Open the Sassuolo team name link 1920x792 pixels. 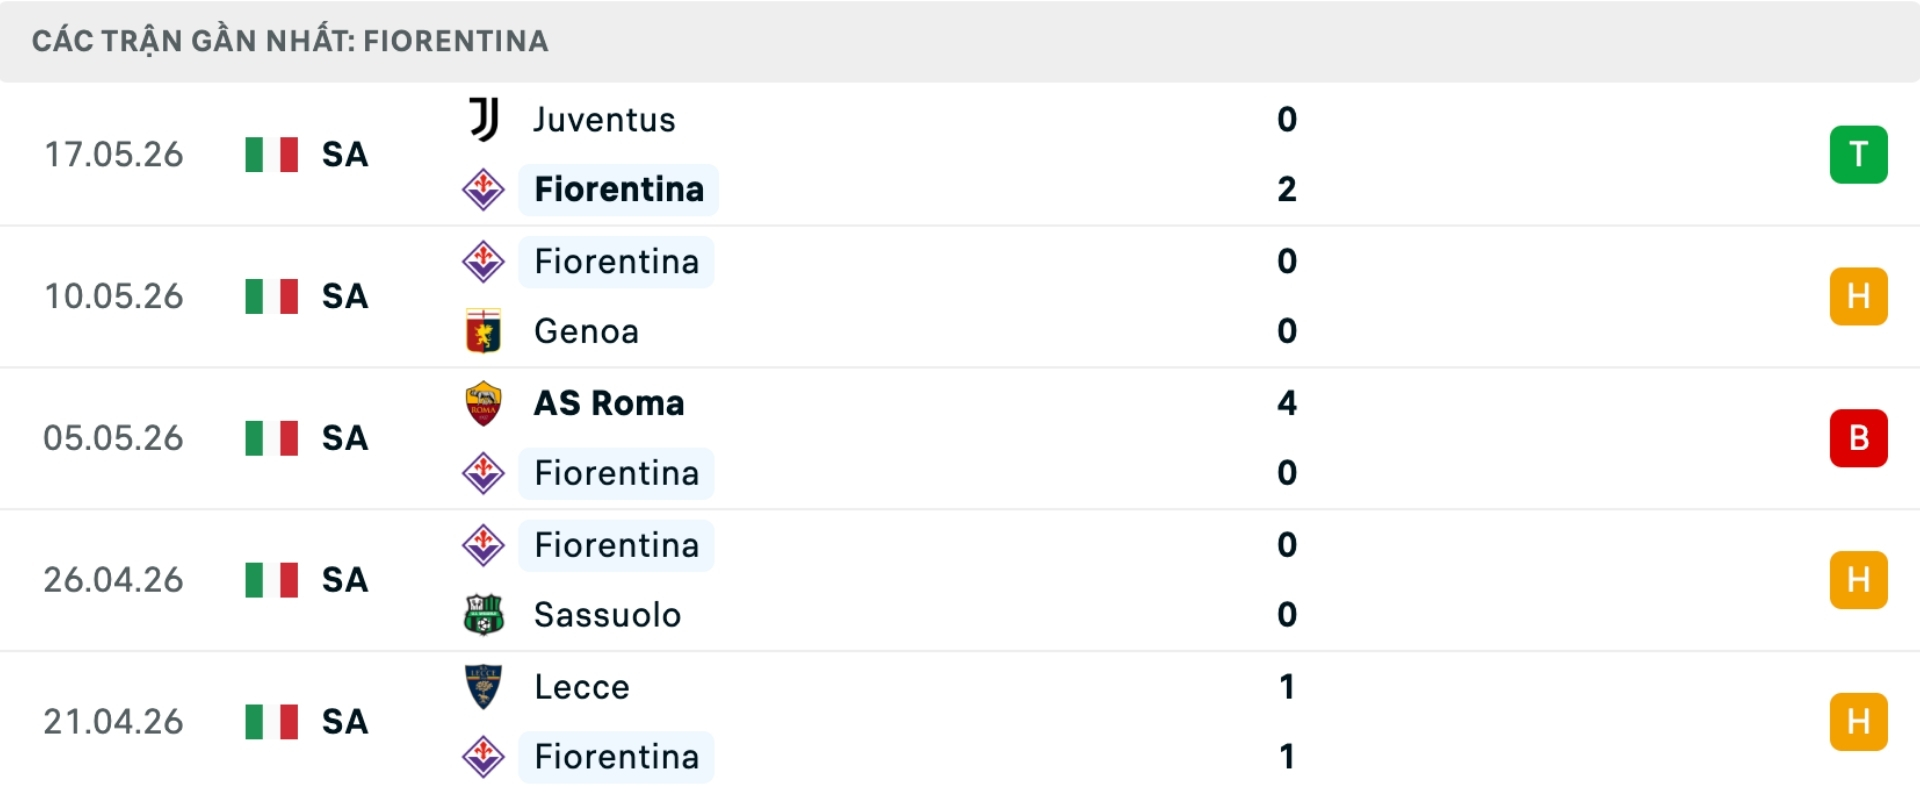pyautogui.click(x=607, y=615)
